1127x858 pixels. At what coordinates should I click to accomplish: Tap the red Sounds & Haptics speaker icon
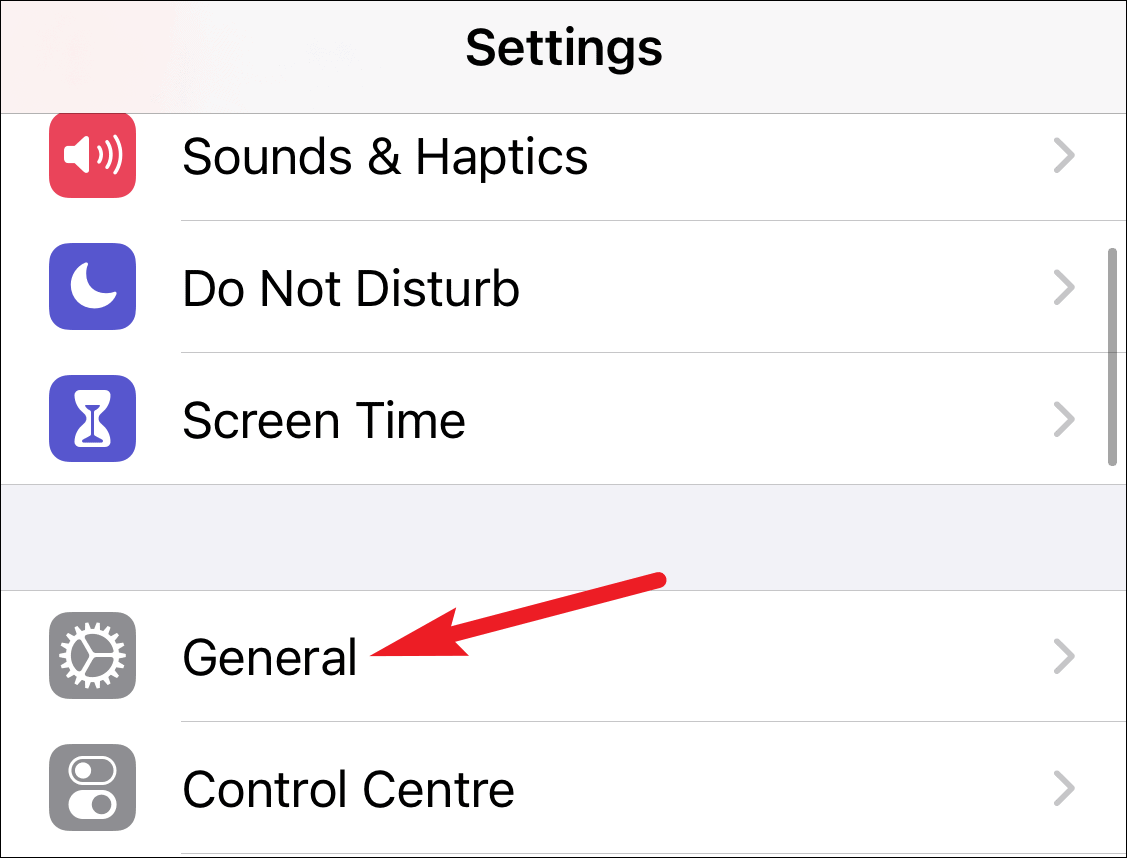point(92,155)
